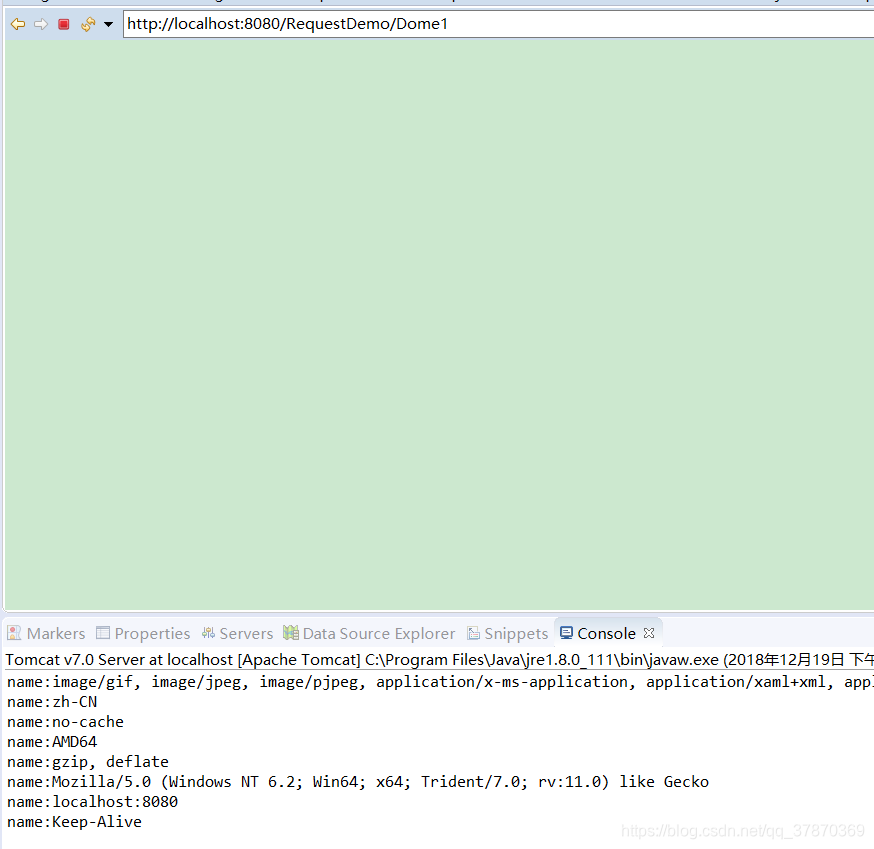Close the Console tab
The width and height of the screenshot is (874, 849).
coord(649,633)
